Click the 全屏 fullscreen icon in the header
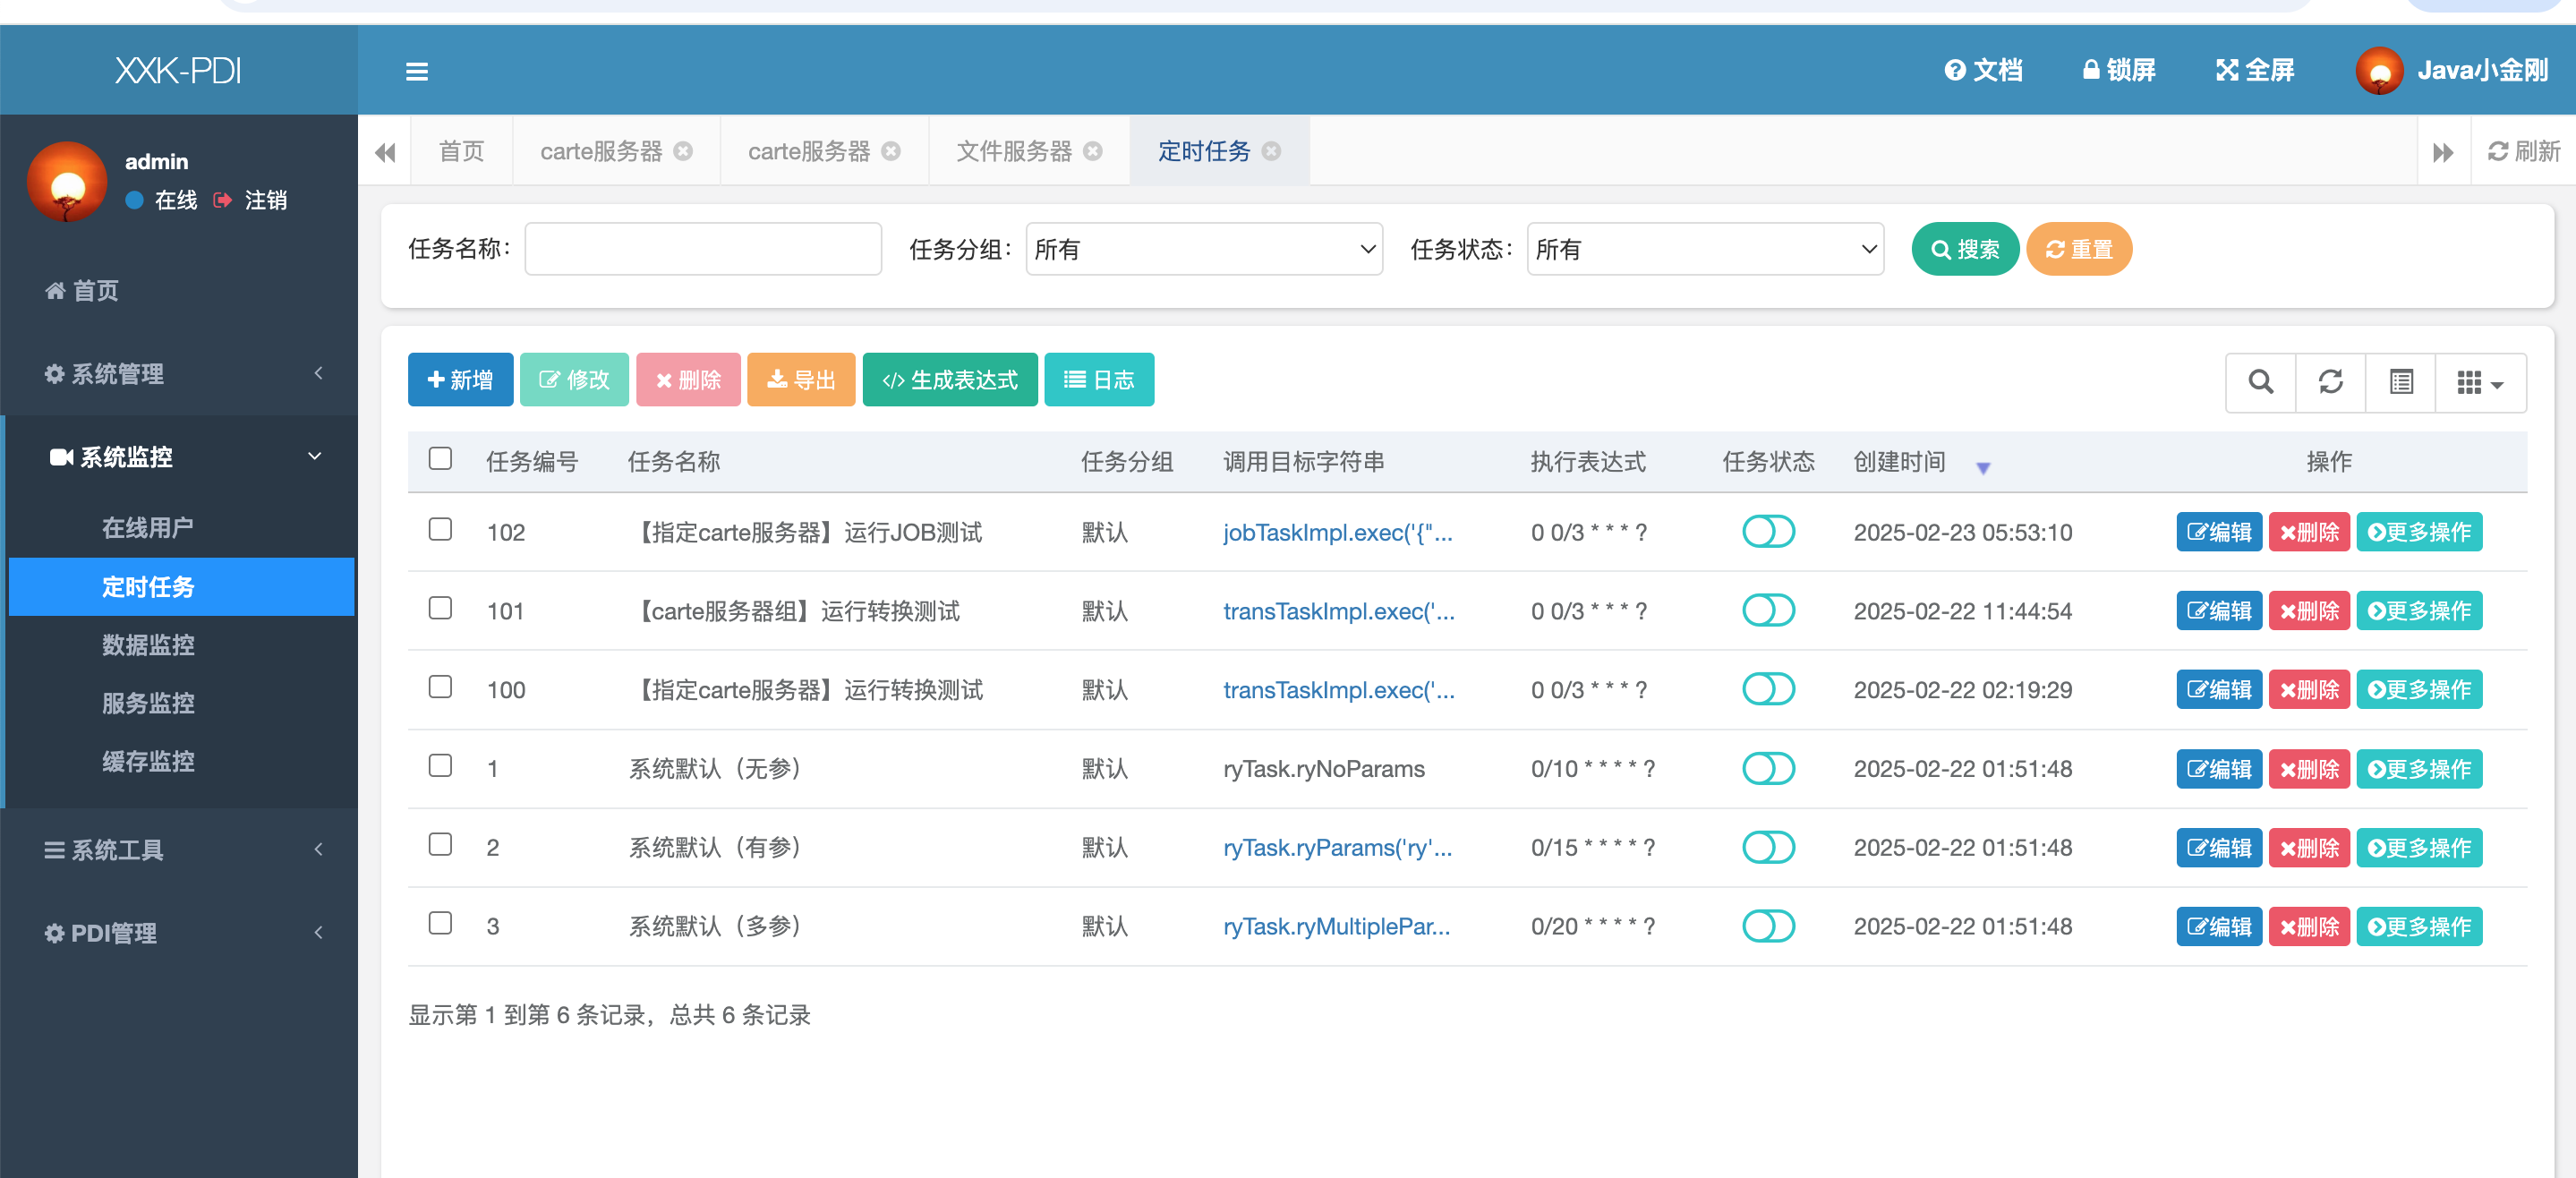This screenshot has width=2576, height=1178. (2226, 70)
